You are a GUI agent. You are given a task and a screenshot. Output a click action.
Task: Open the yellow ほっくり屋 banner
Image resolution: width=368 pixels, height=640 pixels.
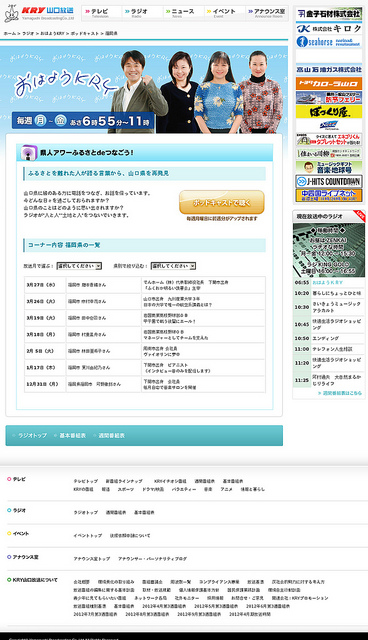click(x=329, y=111)
